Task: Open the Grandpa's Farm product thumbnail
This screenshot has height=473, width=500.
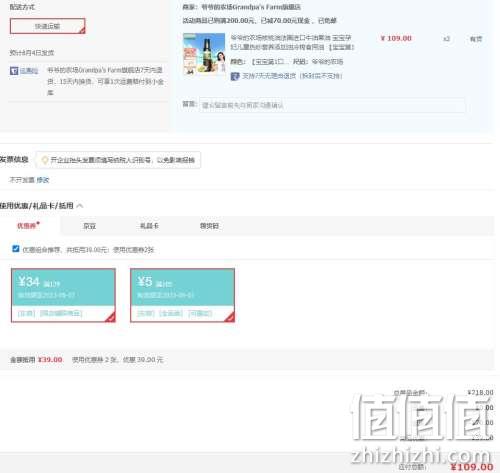Action: coord(204,53)
